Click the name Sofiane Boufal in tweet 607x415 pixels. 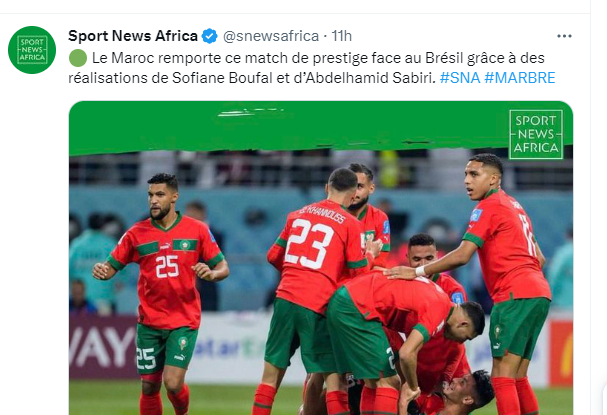[222, 78]
